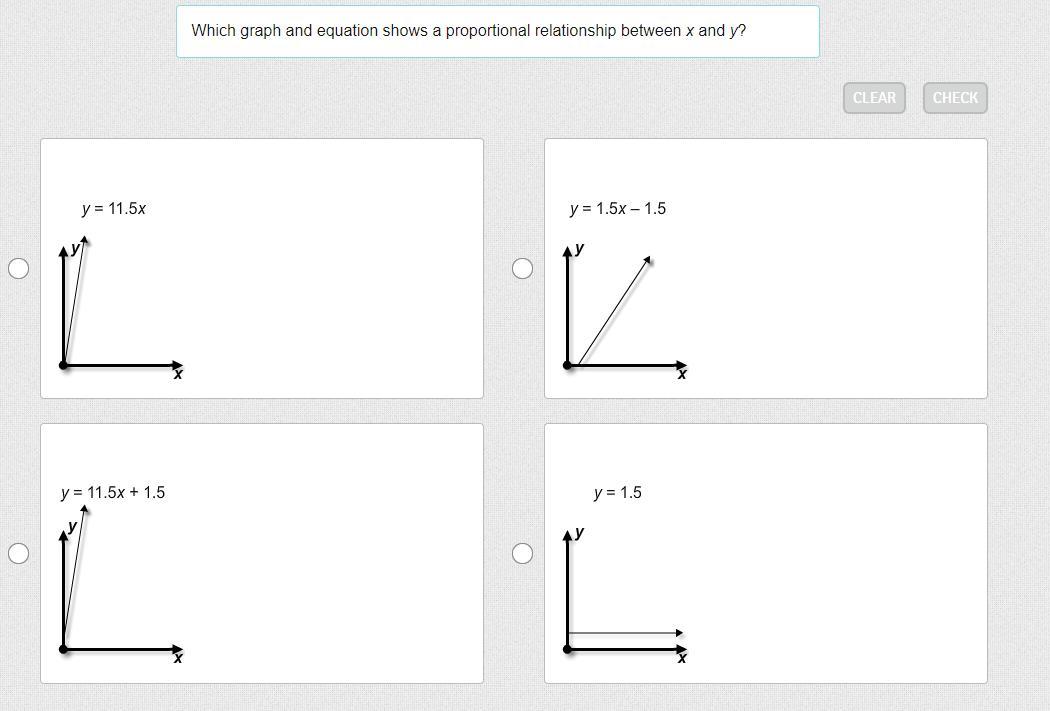Select the y = 1.5 radio option
This screenshot has width=1050, height=711.
click(x=522, y=553)
